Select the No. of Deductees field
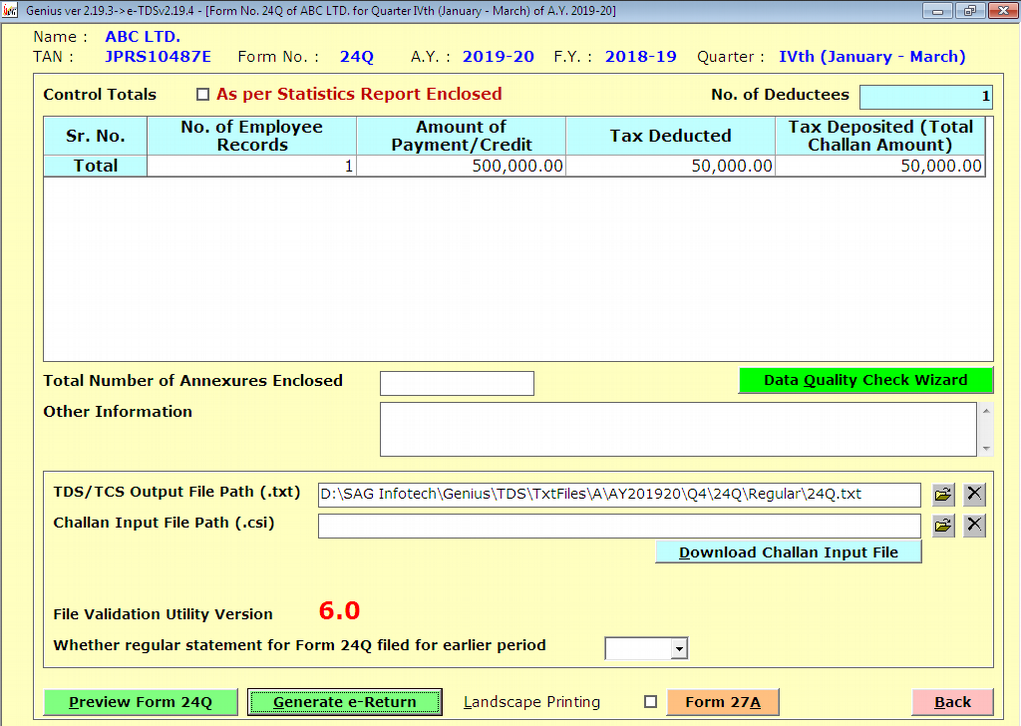This screenshot has width=1021, height=726. tap(925, 97)
